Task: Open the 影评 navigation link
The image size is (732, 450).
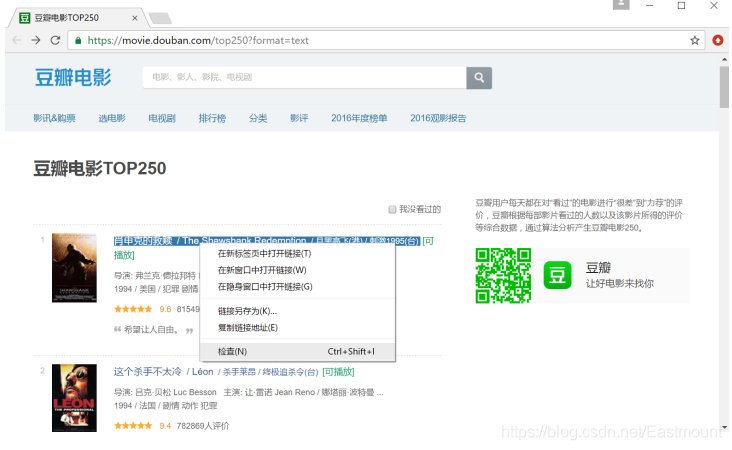Action: (x=299, y=118)
